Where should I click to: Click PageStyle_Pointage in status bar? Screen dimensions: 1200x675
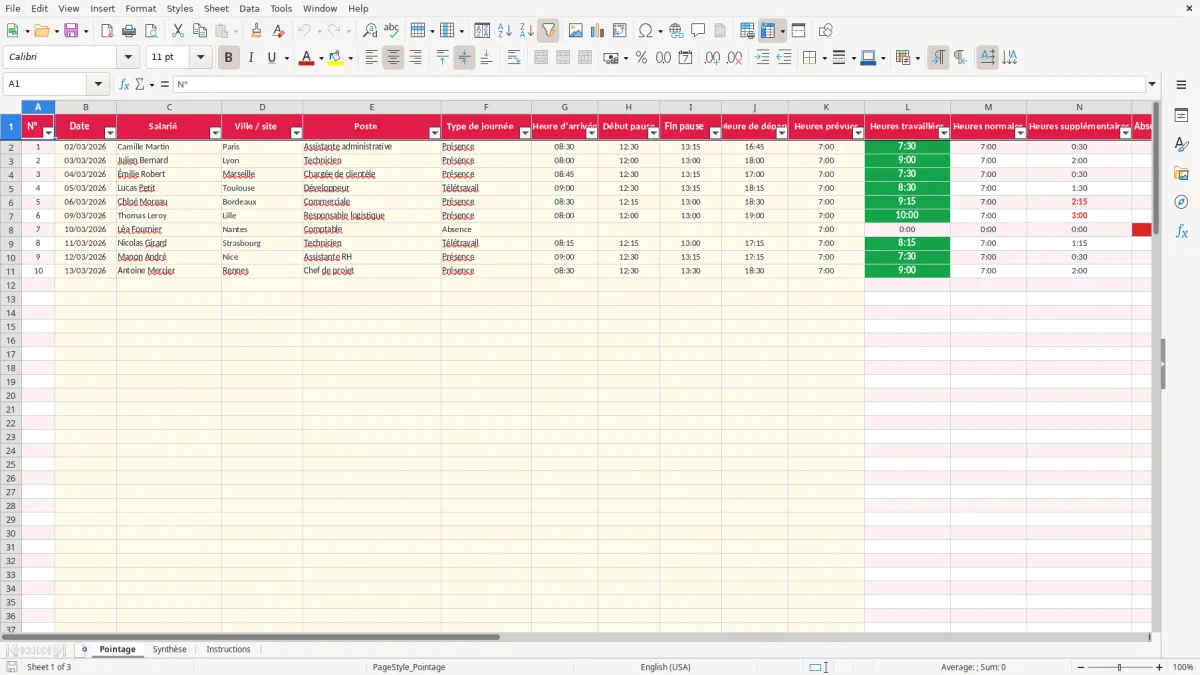[x=409, y=667]
